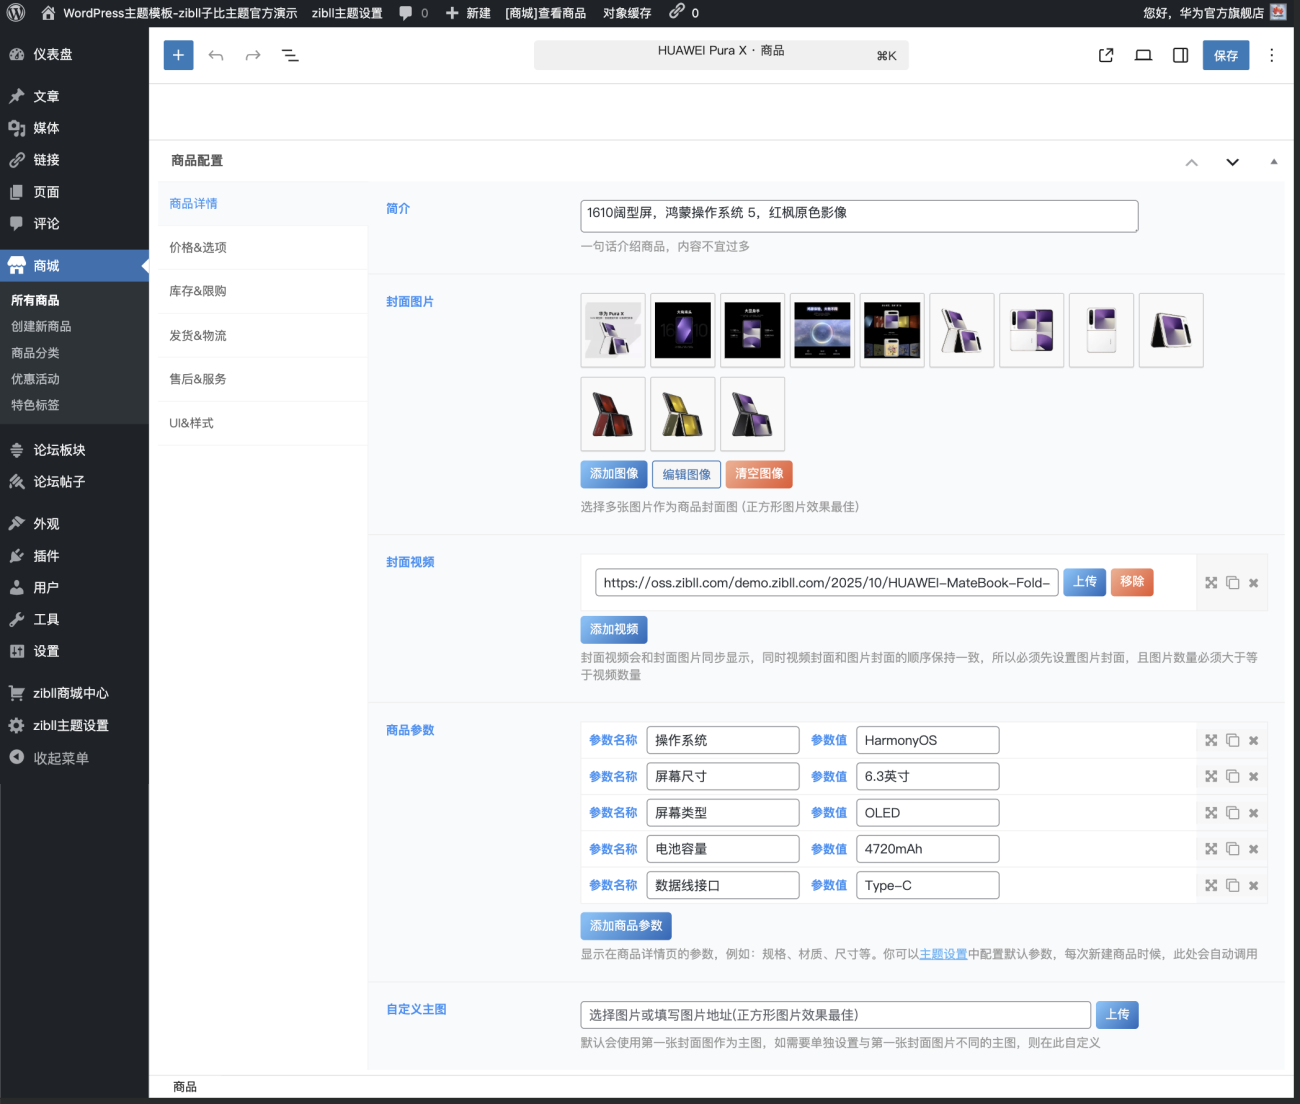Click the 添加图像 button
The width and height of the screenshot is (1300, 1104).
coord(613,474)
